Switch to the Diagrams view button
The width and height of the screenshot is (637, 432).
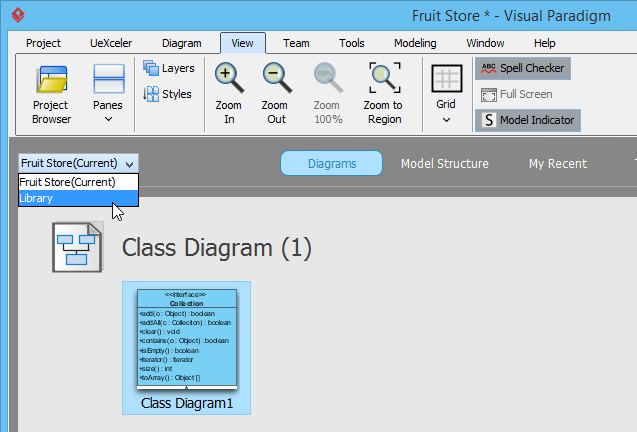tap(332, 163)
